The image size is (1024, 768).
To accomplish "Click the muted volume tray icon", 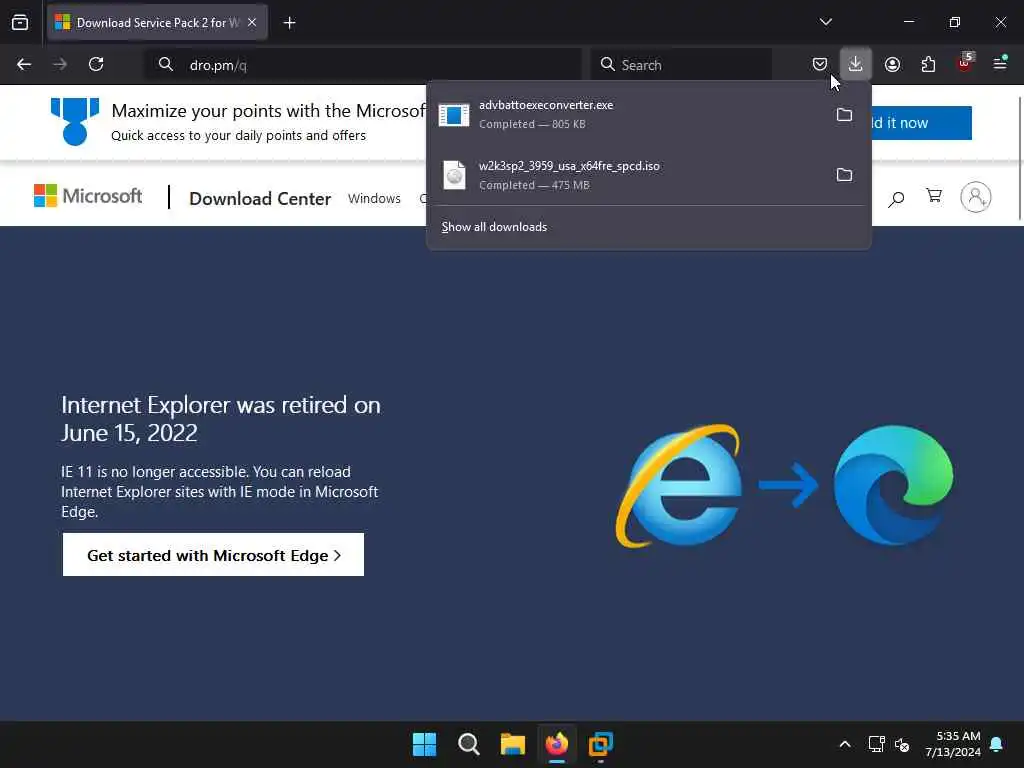I will coord(902,744).
